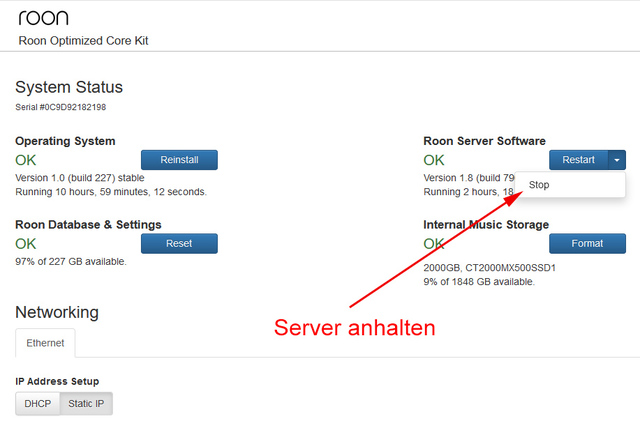Click the Roon Server Software heading
The height and width of the screenshot is (421, 640).
click(x=484, y=141)
